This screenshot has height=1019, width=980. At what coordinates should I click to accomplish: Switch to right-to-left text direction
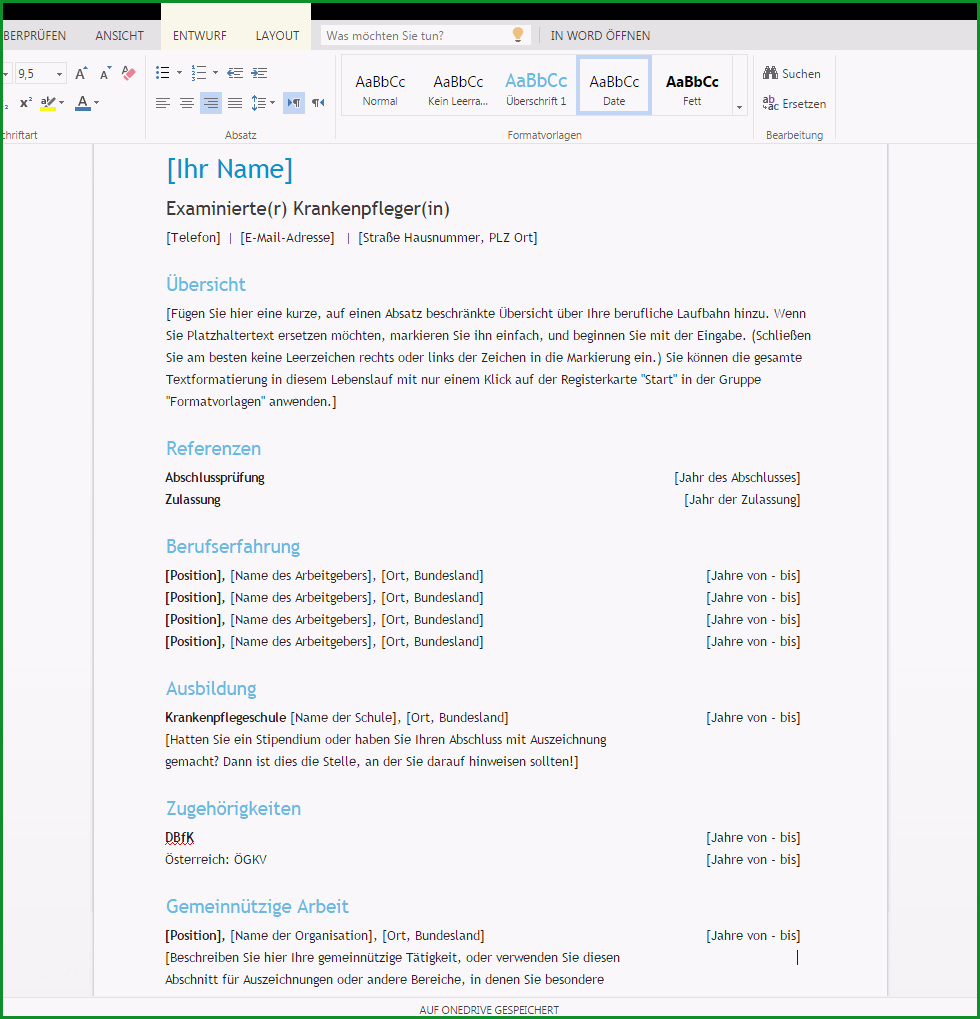click(x=318, y=103)
